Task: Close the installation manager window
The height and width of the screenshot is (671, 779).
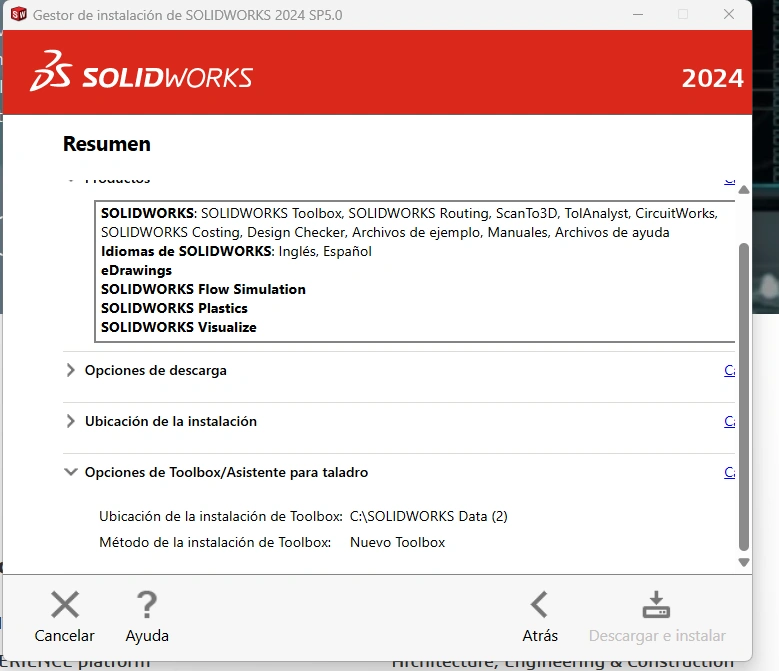Action: tap(729, 14)
